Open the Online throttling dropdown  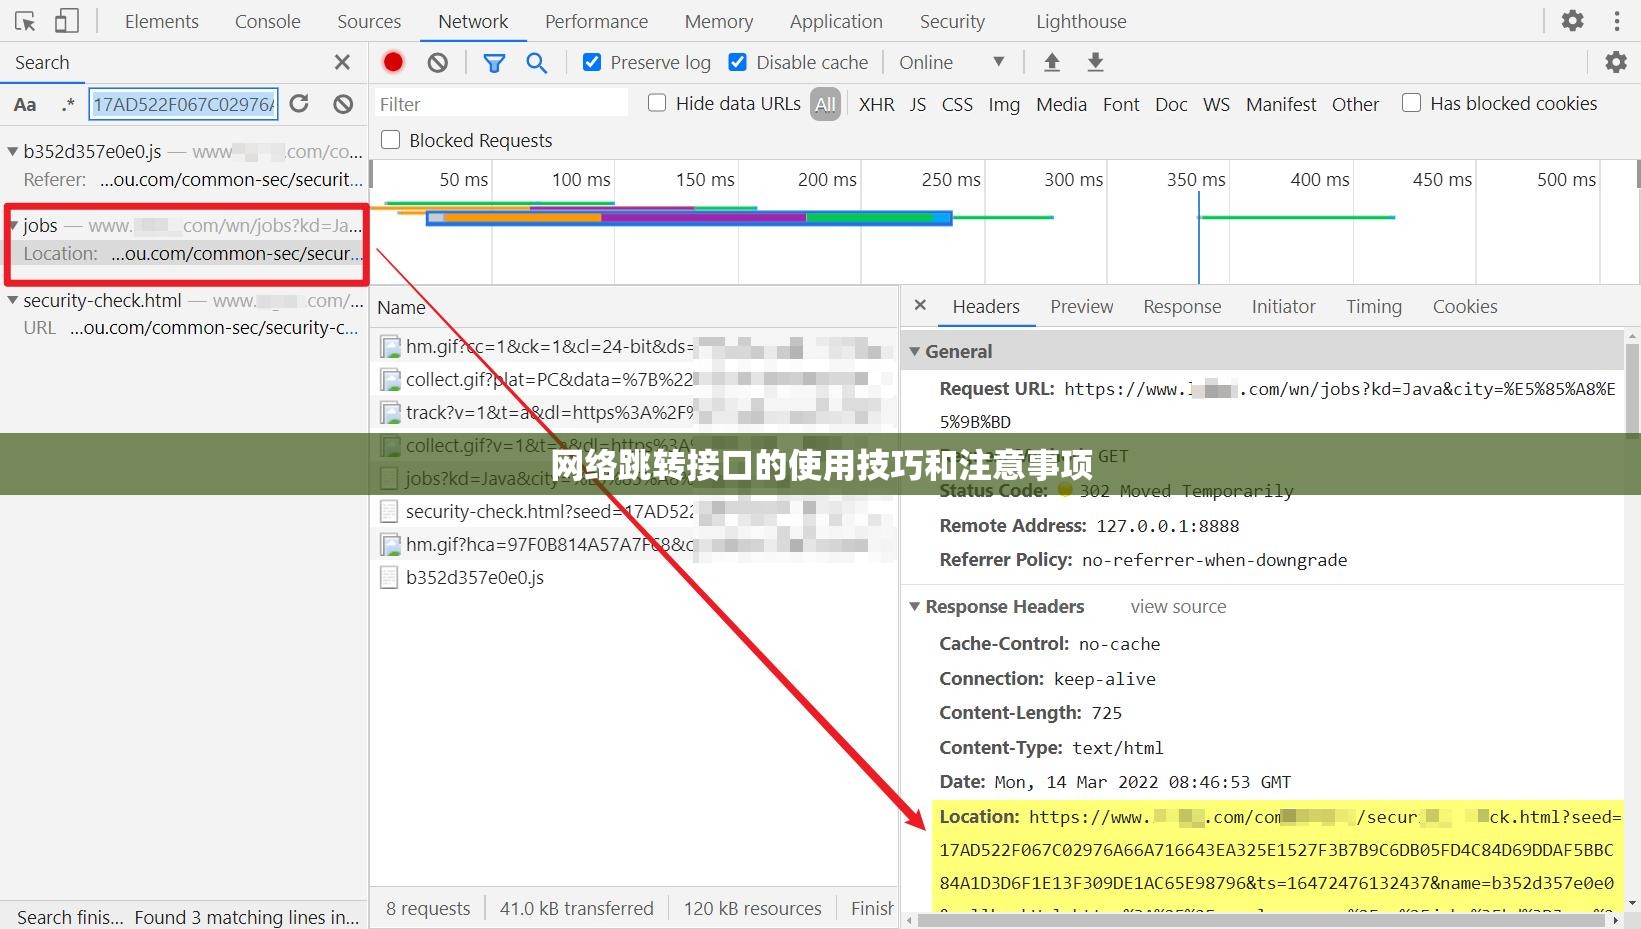tap(950, 62)
